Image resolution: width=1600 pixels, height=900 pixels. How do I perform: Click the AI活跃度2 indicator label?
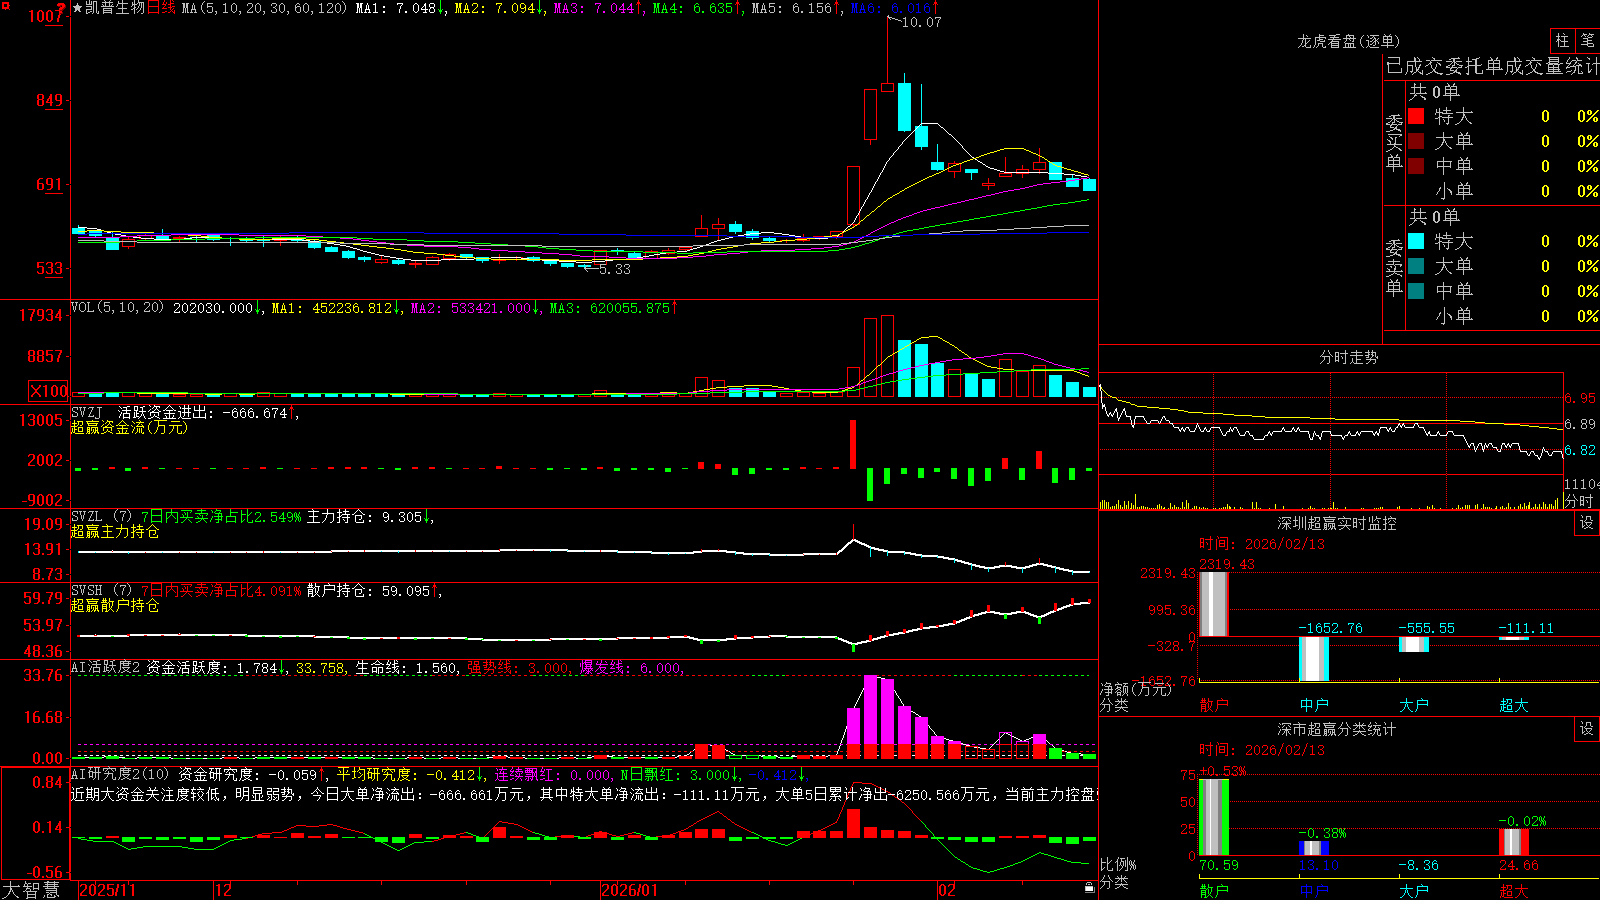pyautogui.click(x=106, y=667)
